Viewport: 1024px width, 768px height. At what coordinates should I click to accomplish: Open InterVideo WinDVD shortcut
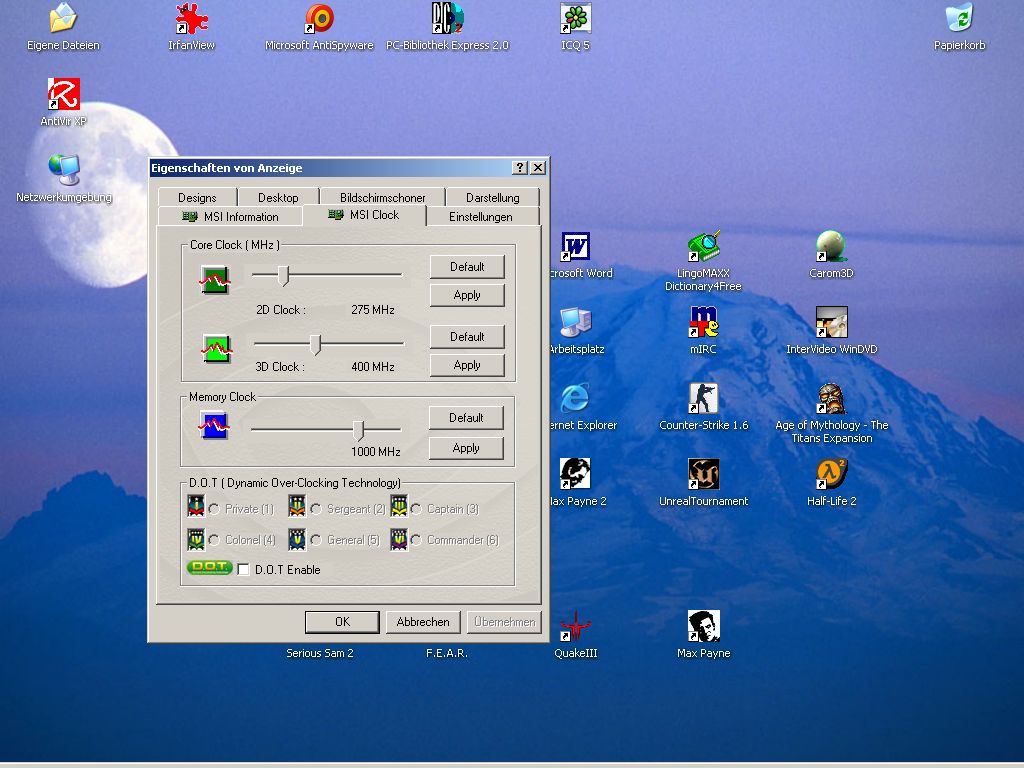click(x=831, y=323)
